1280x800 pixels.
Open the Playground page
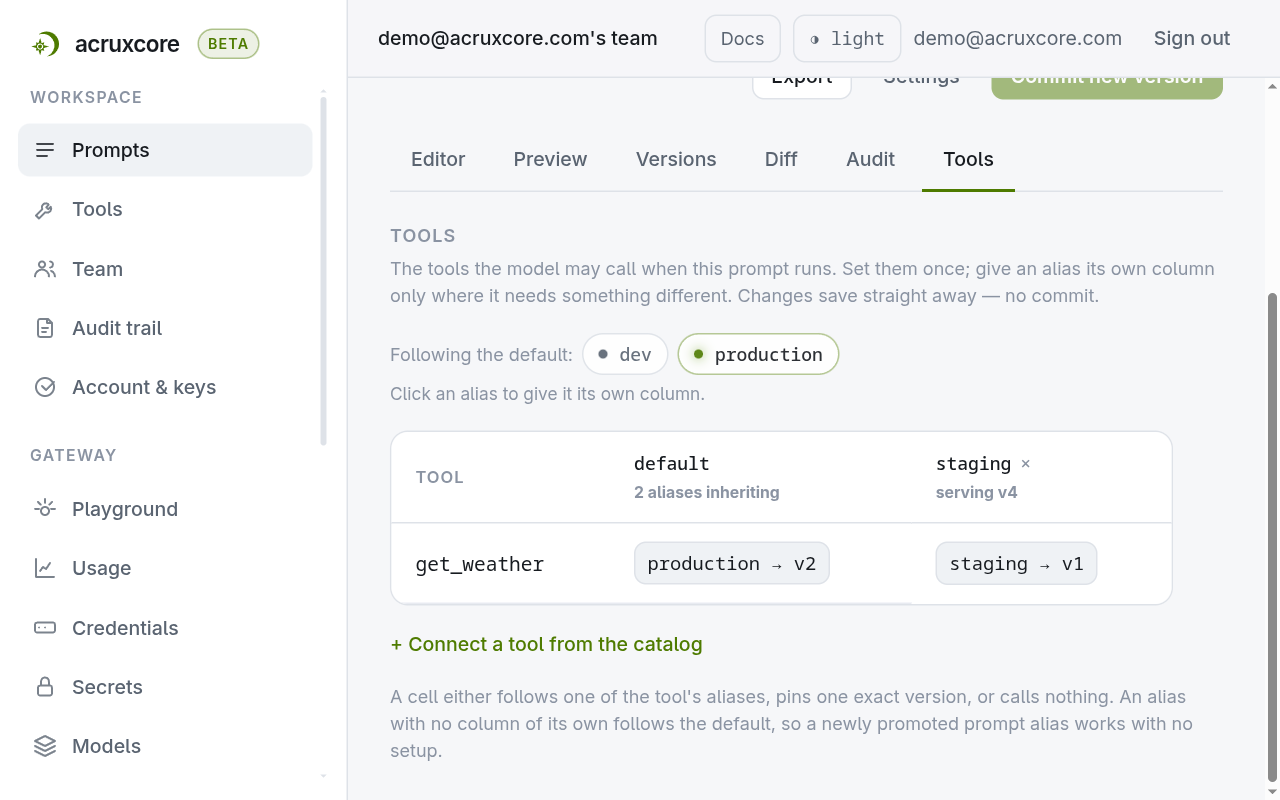165,509
